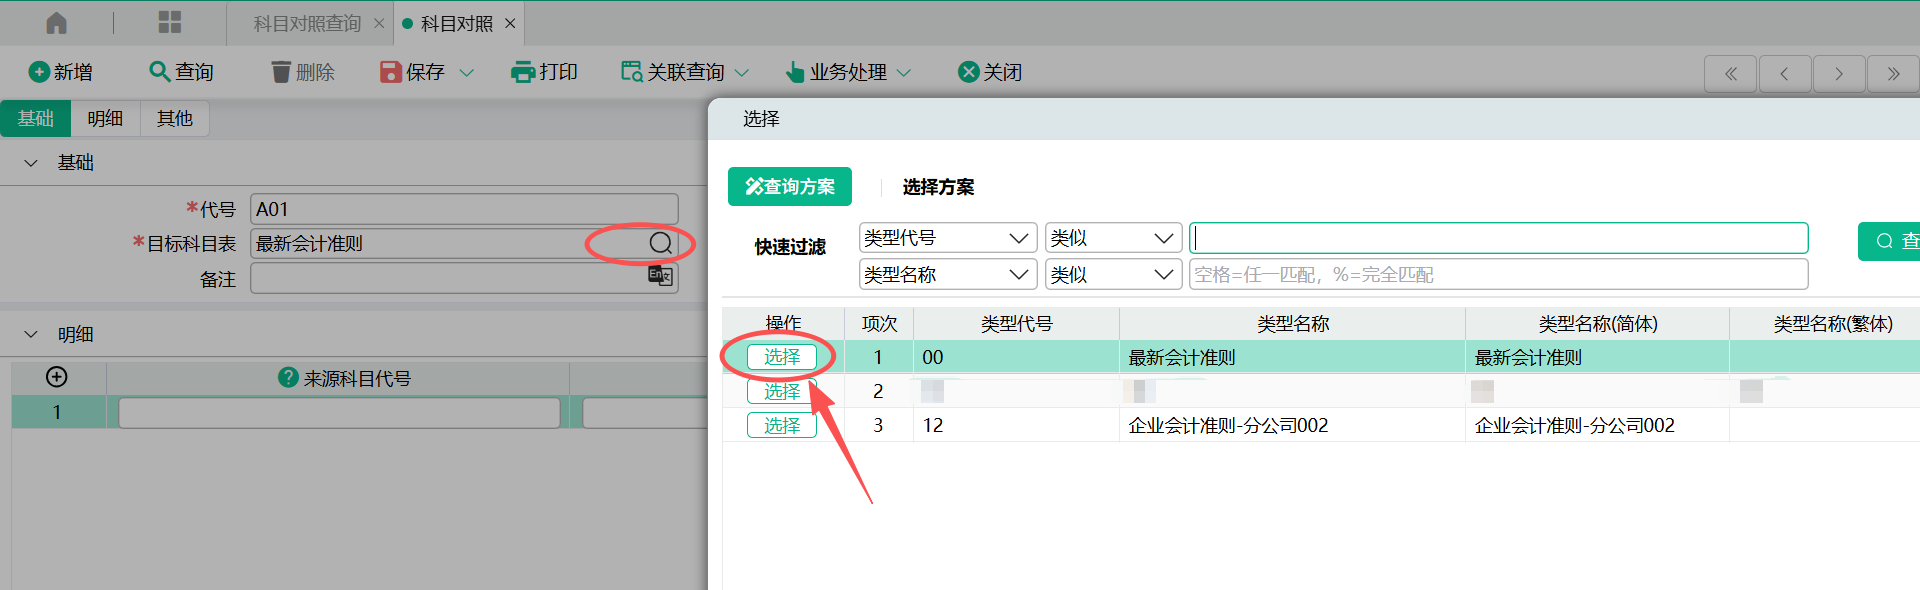
Task: Click the 查询方案 button
Action: [789, 187]
